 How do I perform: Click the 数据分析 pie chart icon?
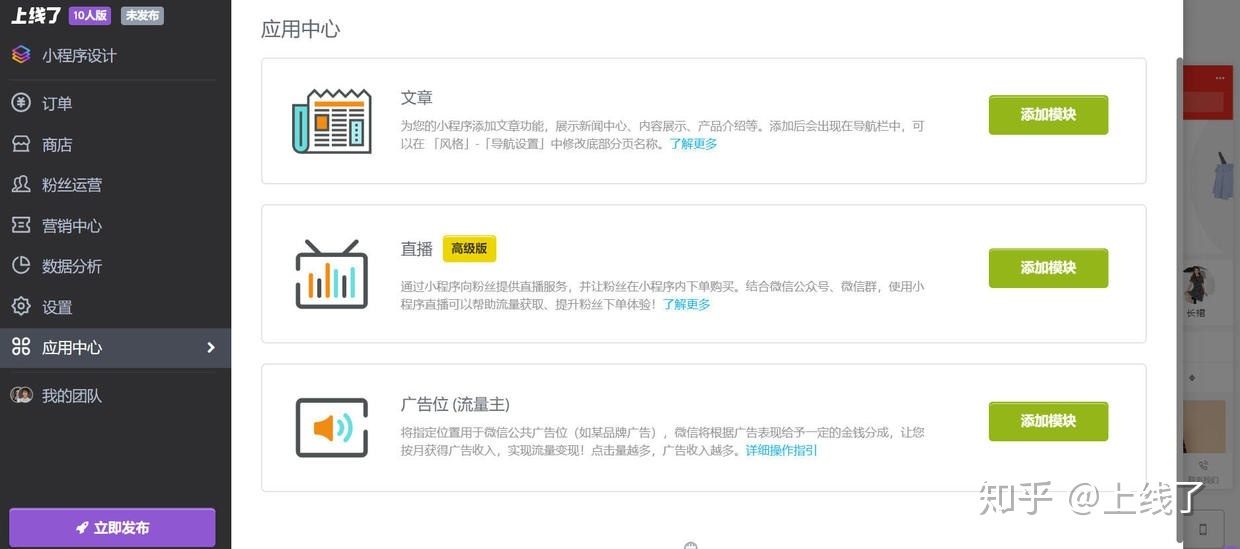click(x=21, y=266)
